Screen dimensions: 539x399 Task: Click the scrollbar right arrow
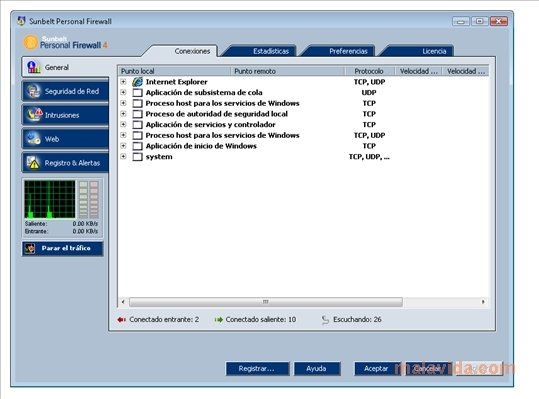483,302
